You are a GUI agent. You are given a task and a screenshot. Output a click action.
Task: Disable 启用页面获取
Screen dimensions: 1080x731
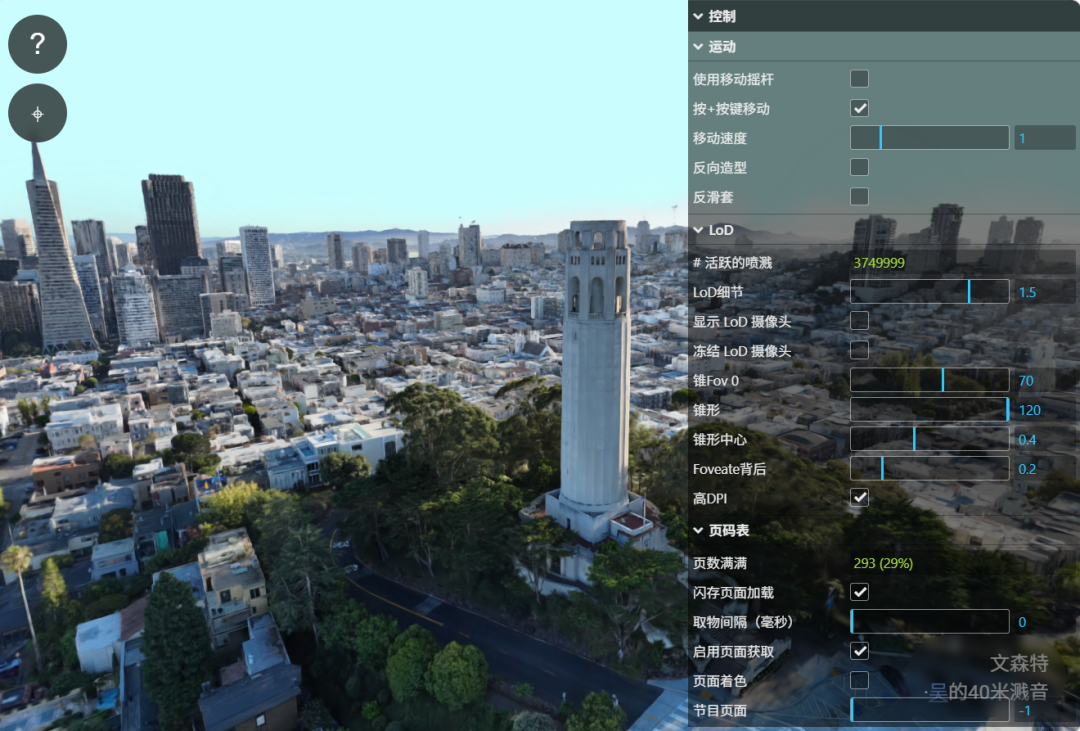(x=859, y=651)
